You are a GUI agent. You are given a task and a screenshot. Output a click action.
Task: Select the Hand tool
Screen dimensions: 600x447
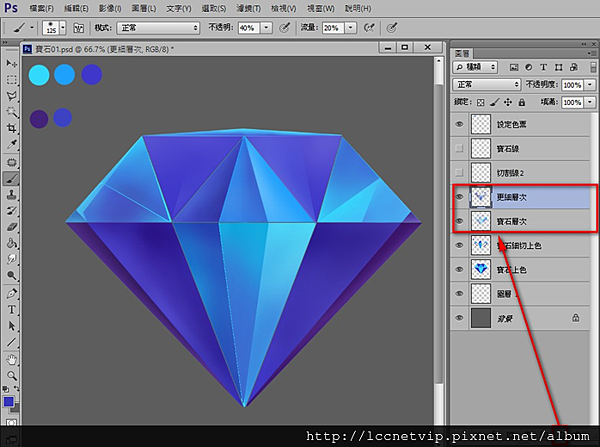(11, 358)
